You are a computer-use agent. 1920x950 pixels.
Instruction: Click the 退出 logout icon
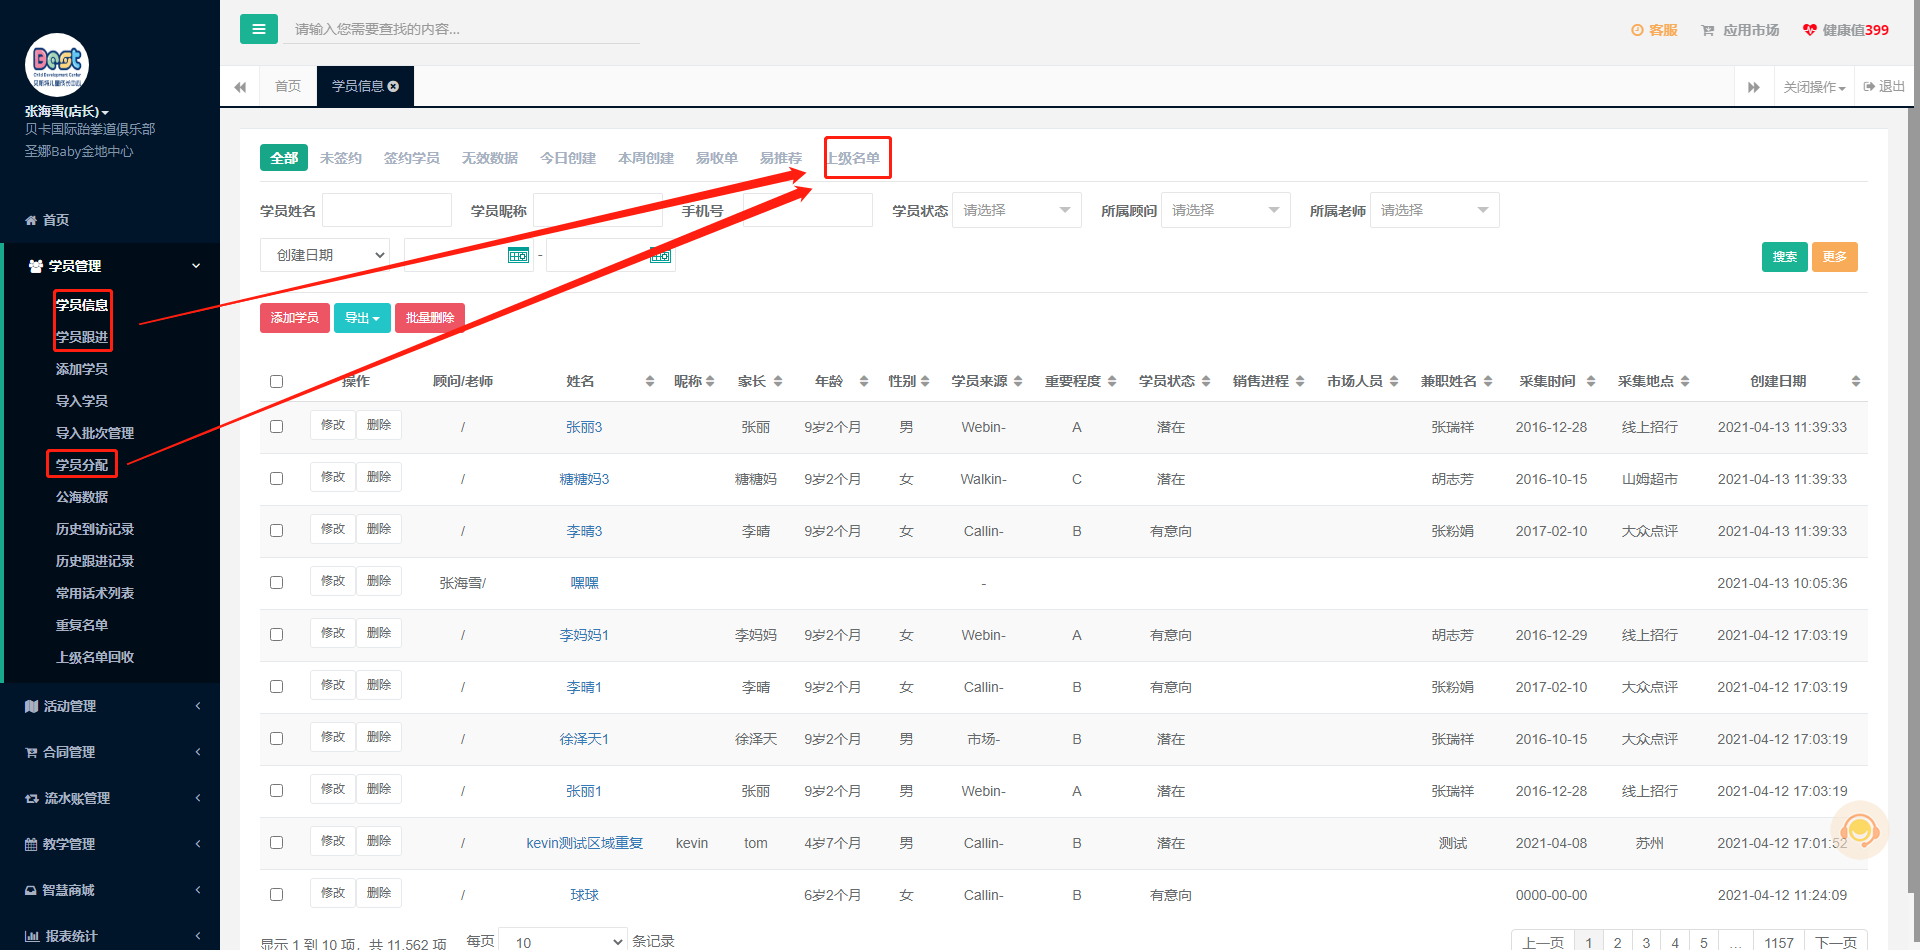1869,87
